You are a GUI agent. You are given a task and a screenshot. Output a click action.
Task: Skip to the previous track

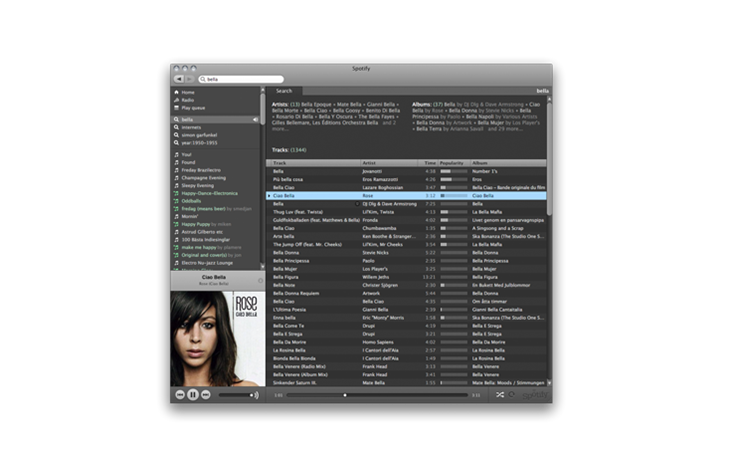click(180, 395)
